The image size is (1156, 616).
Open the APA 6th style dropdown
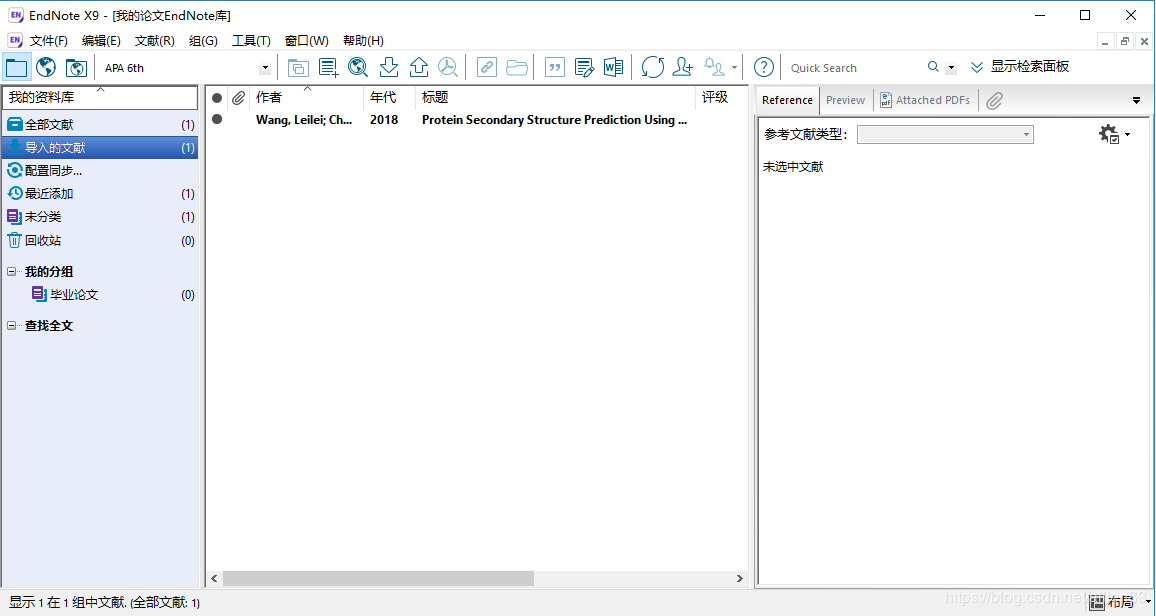[263, 67]
